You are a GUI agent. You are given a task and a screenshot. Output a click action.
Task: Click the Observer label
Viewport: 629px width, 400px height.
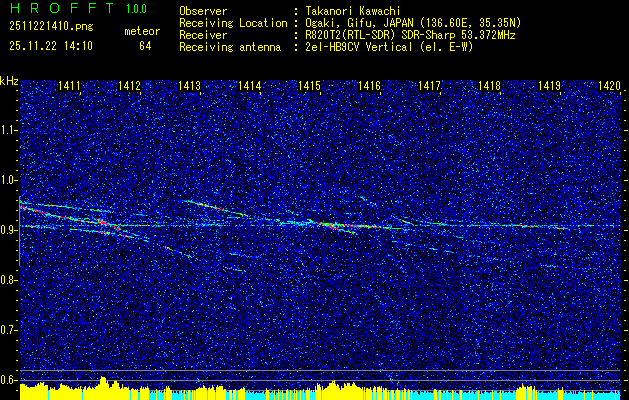click(203, 11)
